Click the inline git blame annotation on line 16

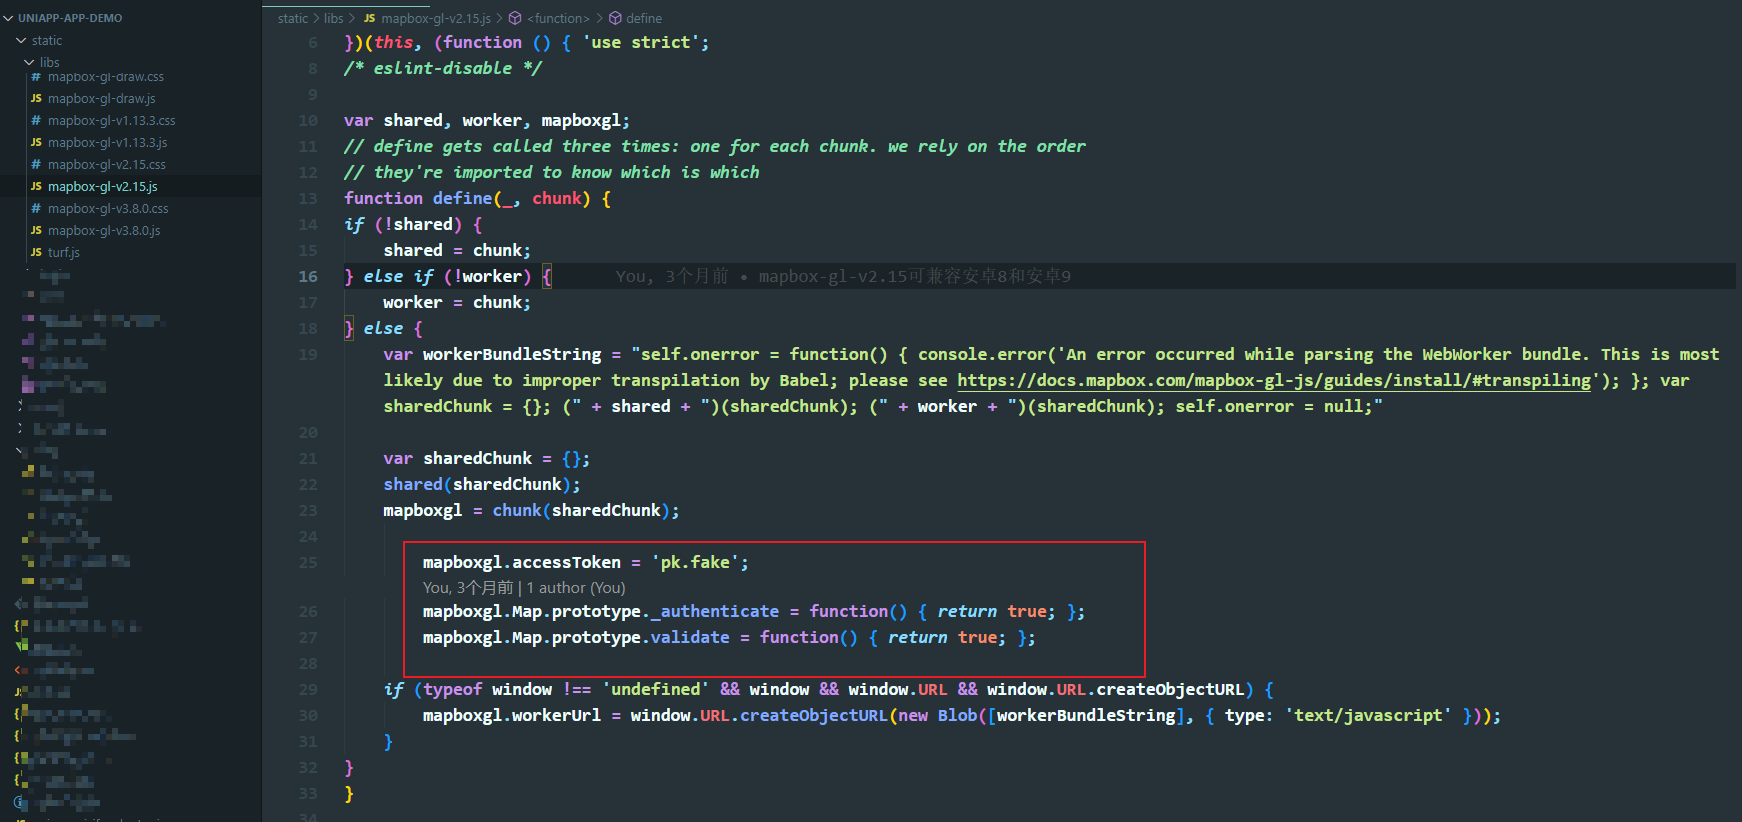coord(843,276)
